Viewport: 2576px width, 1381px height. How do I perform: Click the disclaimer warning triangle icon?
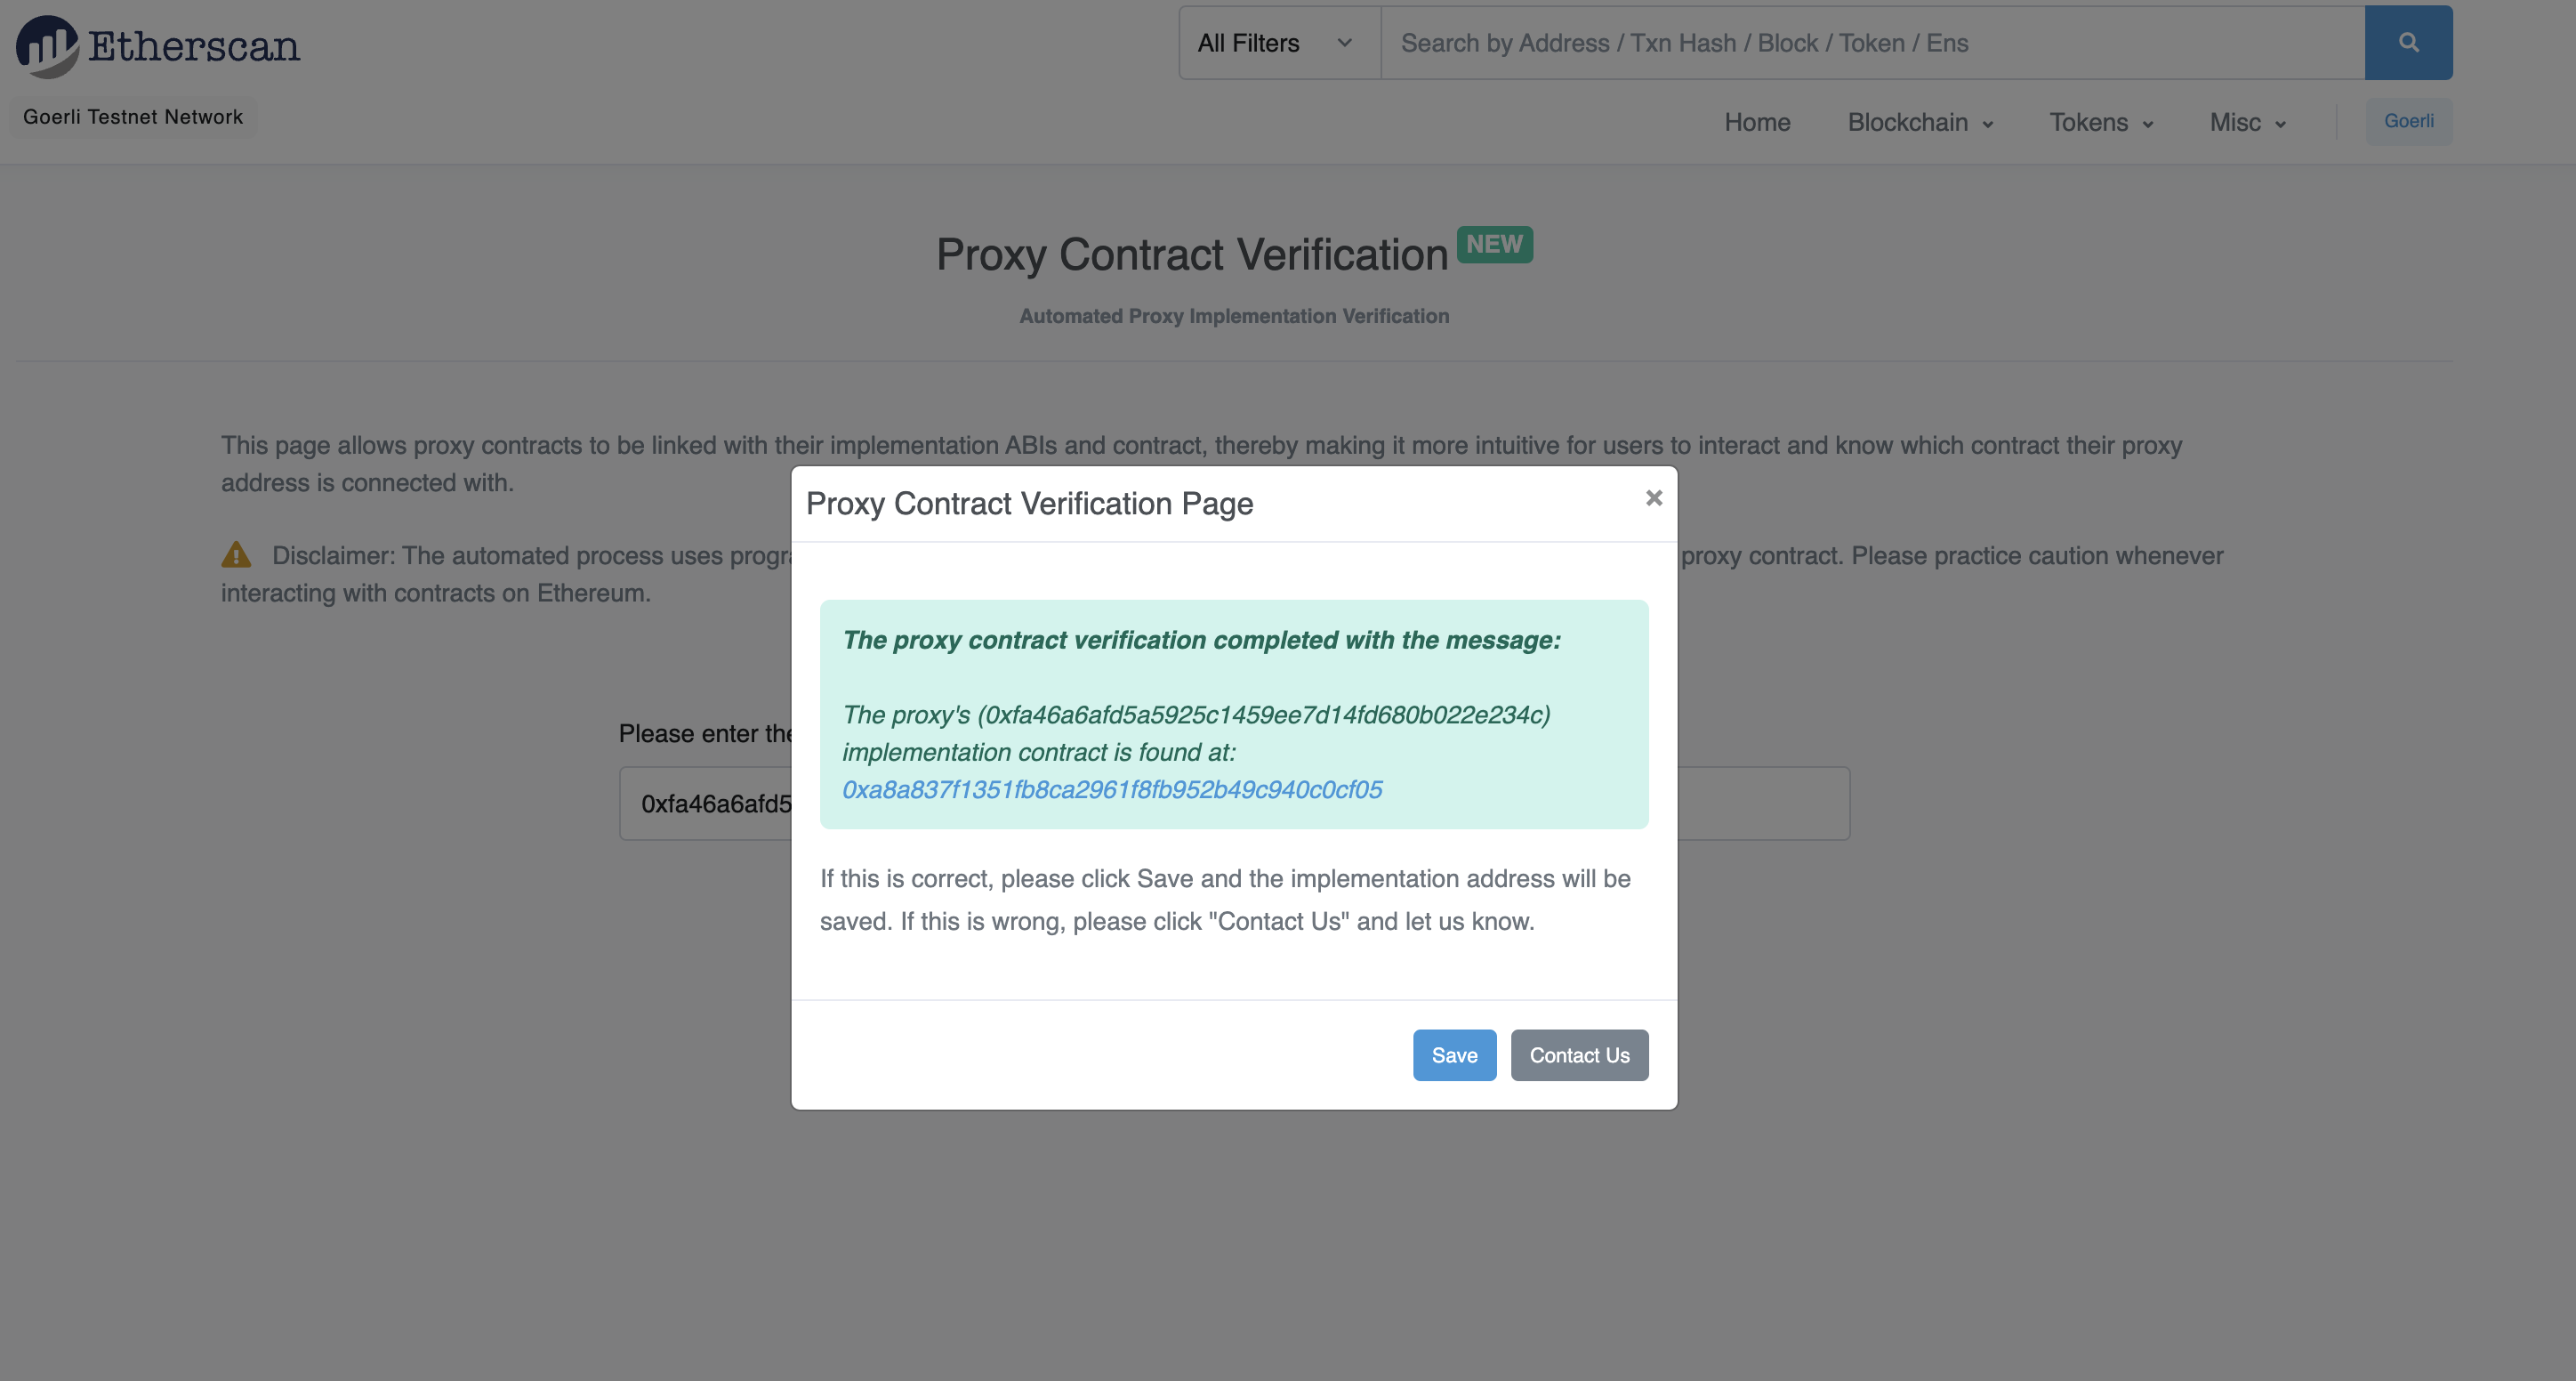tap(236, 555)
